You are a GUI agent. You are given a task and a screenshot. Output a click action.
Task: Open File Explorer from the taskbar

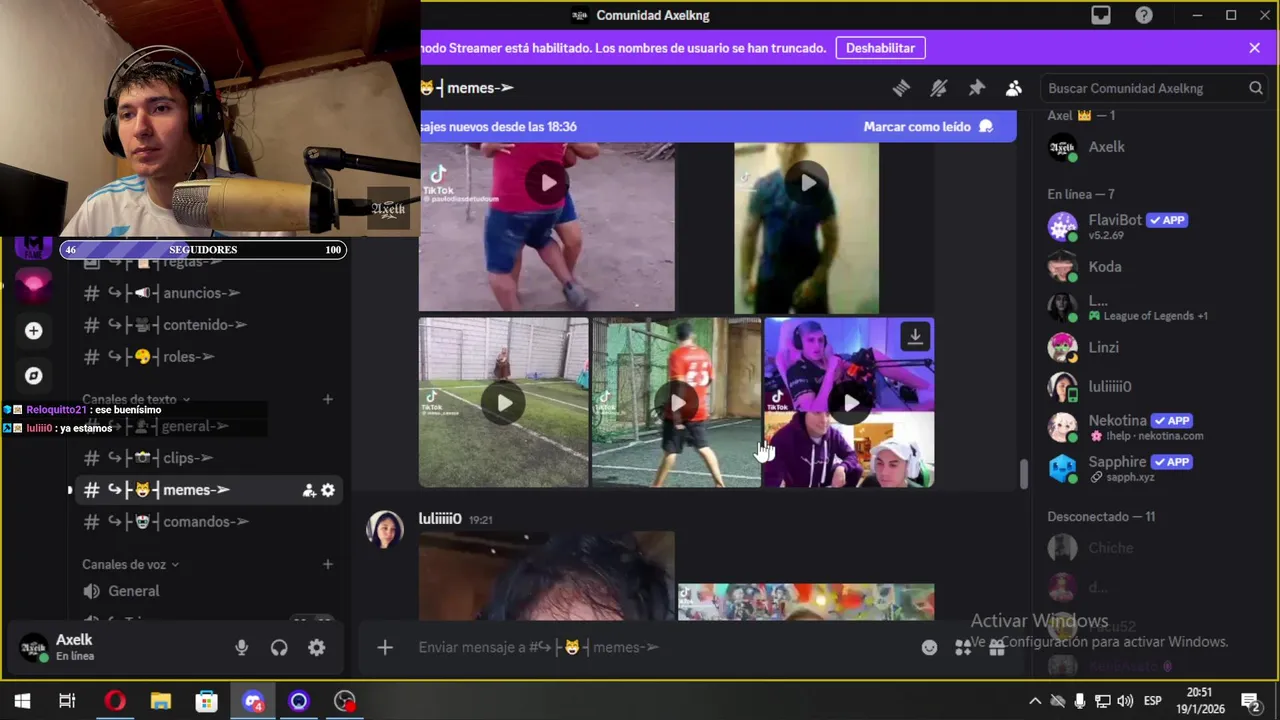point(161,701)
